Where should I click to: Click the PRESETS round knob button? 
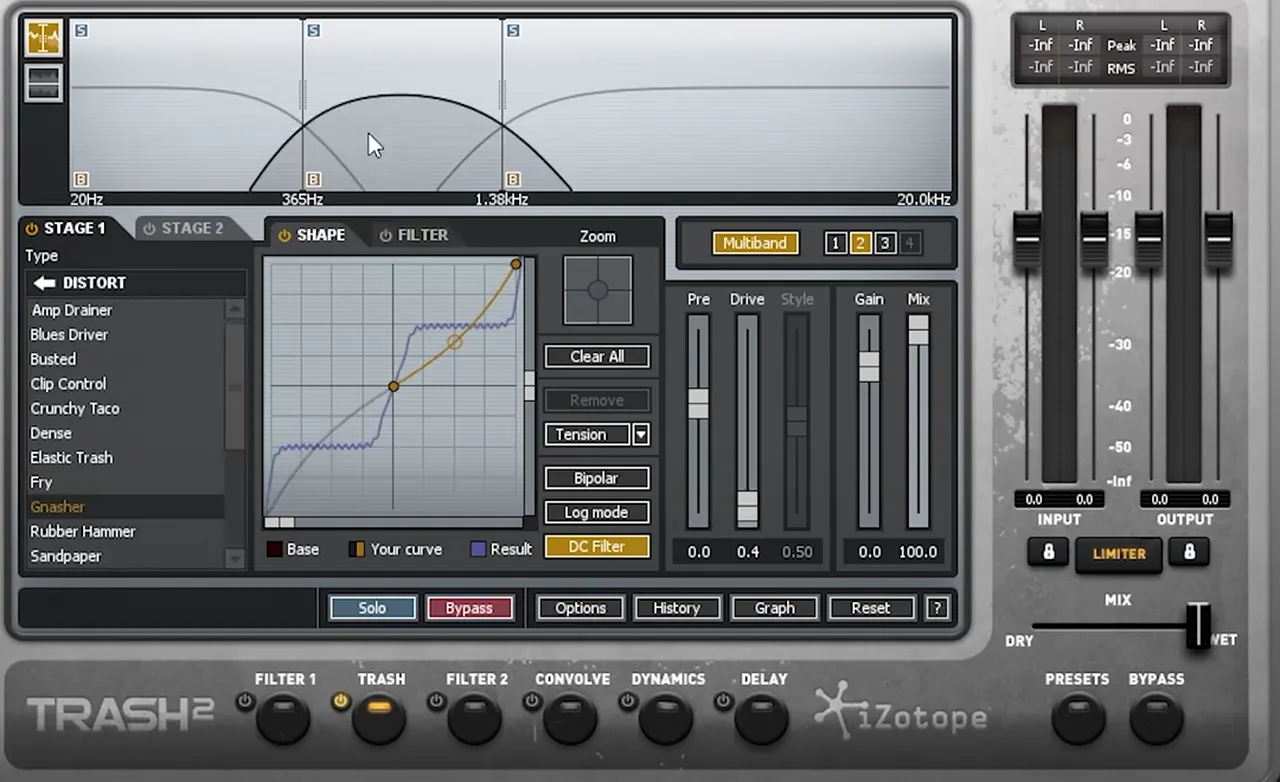tap(1078, 718)
